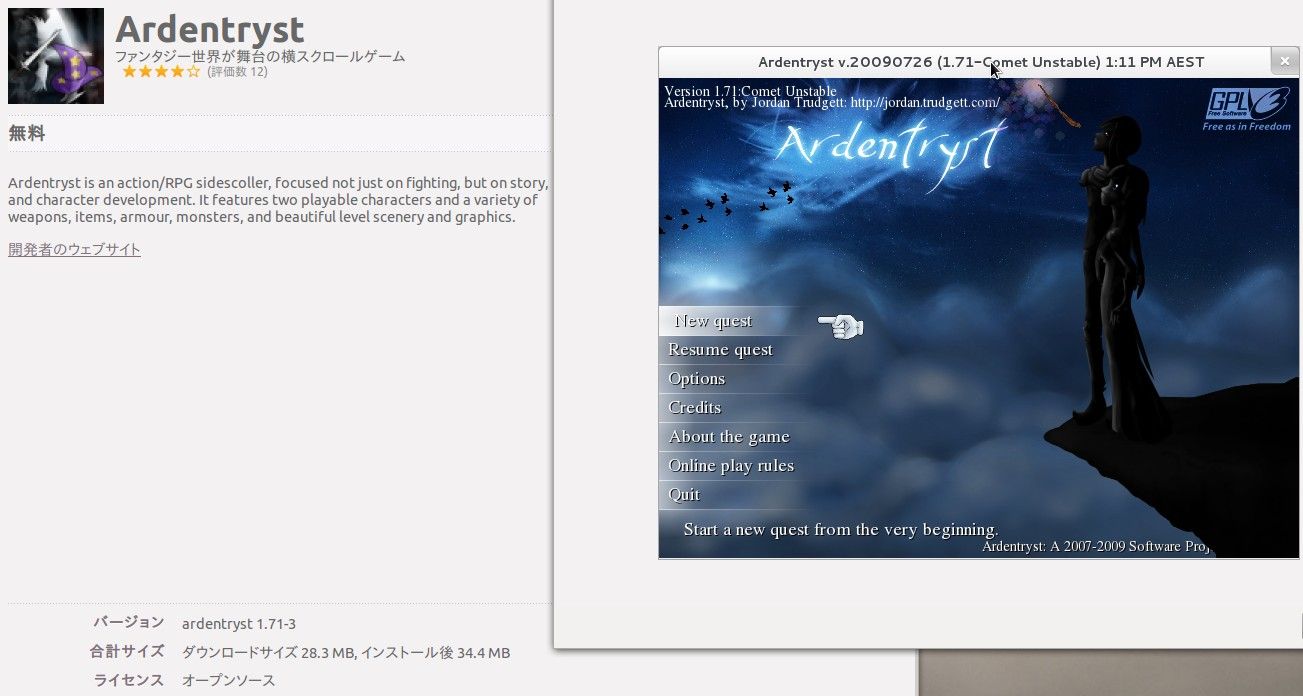Click the 無料 price label
Viewport: 1303px width, 696px height.
coord(26,133)
